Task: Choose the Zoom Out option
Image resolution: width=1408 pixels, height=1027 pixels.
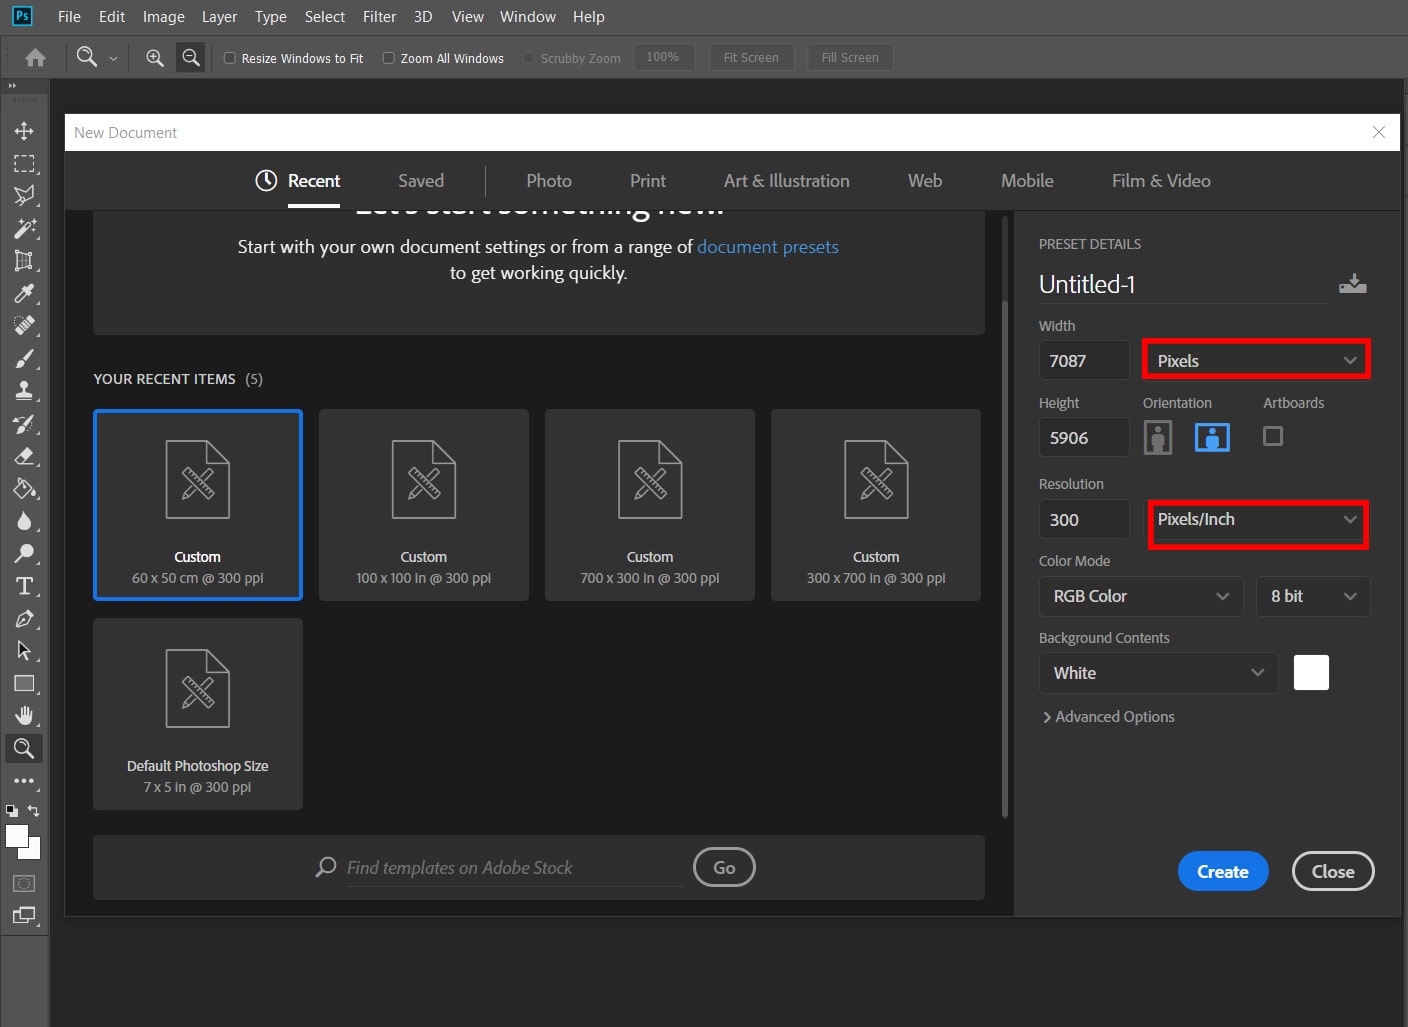Action: click(x=190, y=58)
